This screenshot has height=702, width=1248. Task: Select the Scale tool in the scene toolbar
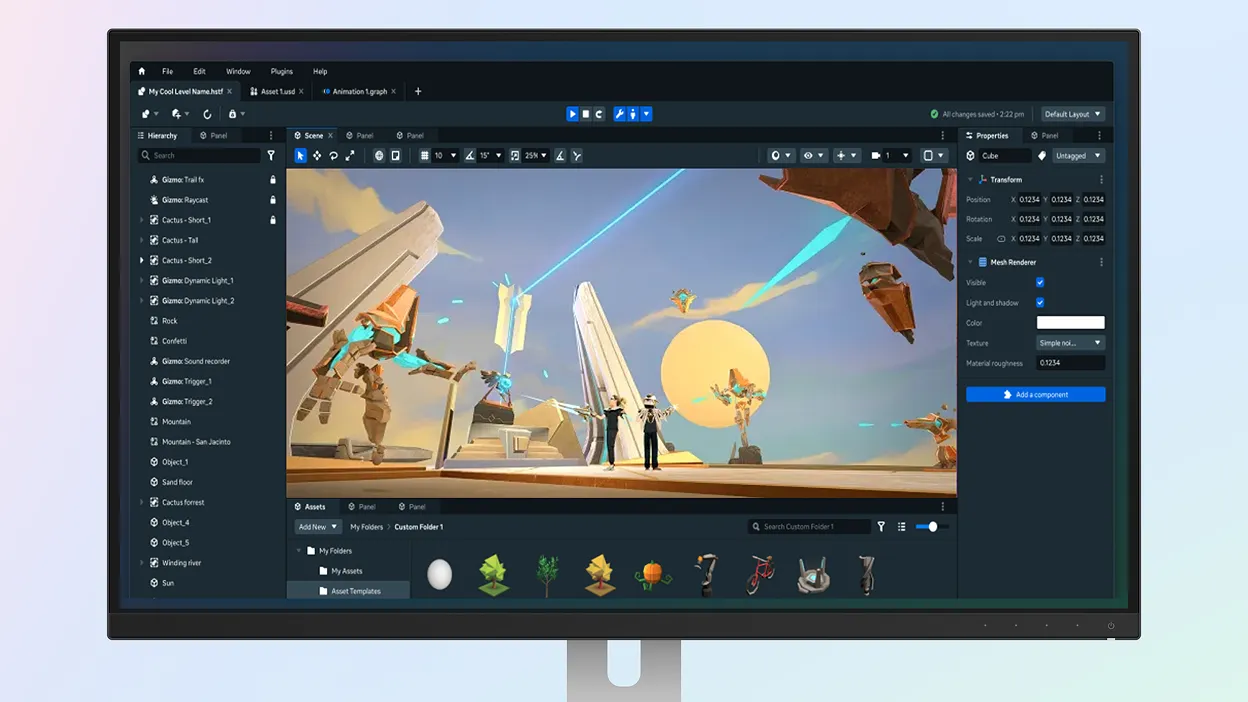click(349, 155)
